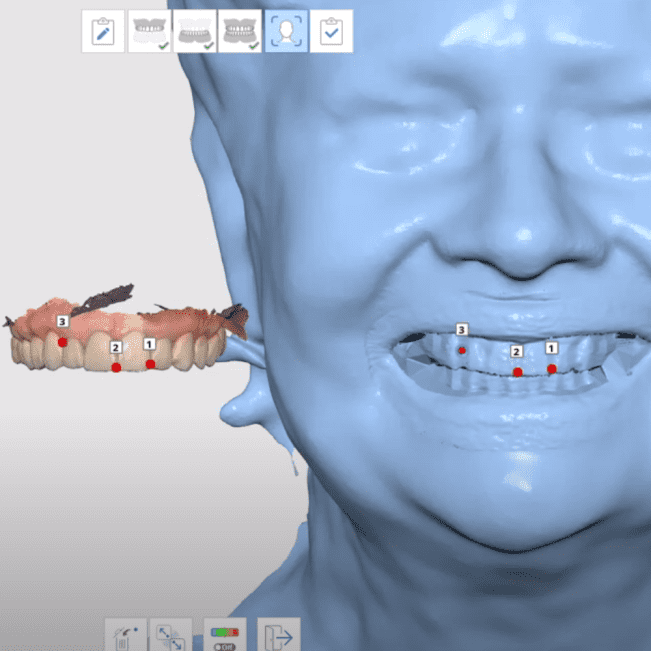Open the form edit clipboard step
This screenshot has height=651, width=651.
click(102, 32)
